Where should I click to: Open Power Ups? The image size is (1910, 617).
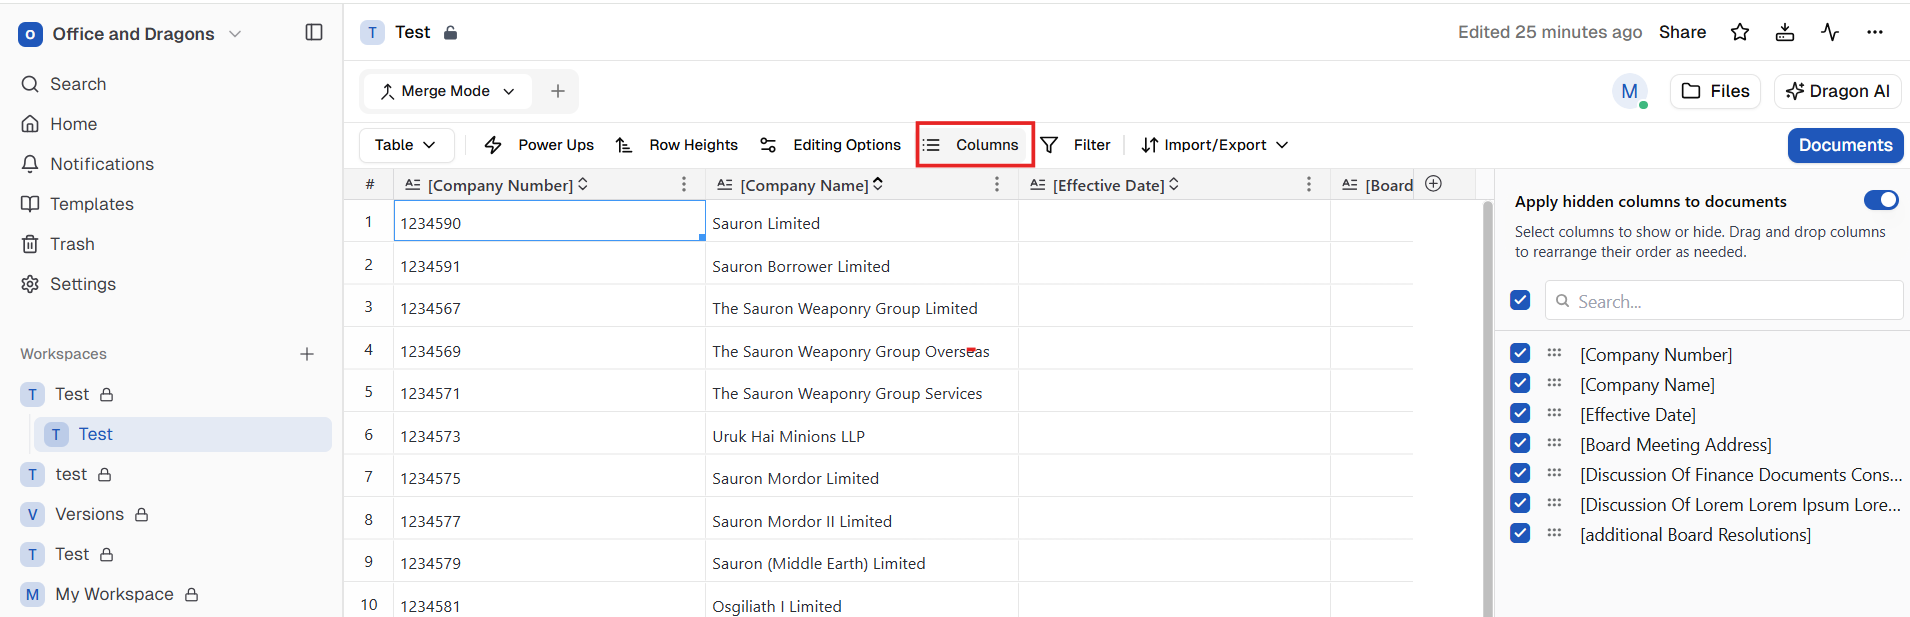tap(539, 145)
